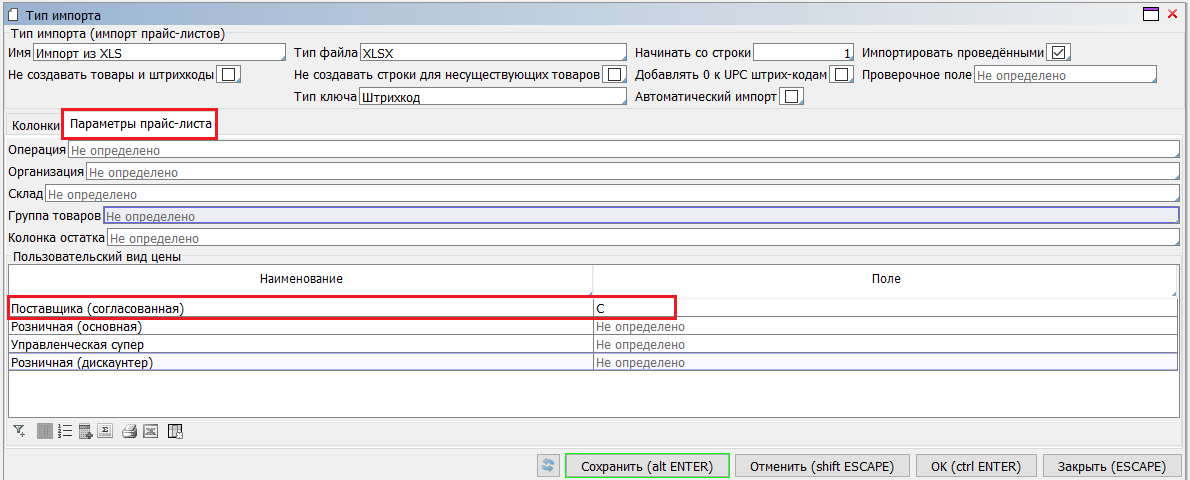Enable "Не создавать товары и штрихкоды" checkbox
The height and width of the screenshot is (480, 1190).
229,74
